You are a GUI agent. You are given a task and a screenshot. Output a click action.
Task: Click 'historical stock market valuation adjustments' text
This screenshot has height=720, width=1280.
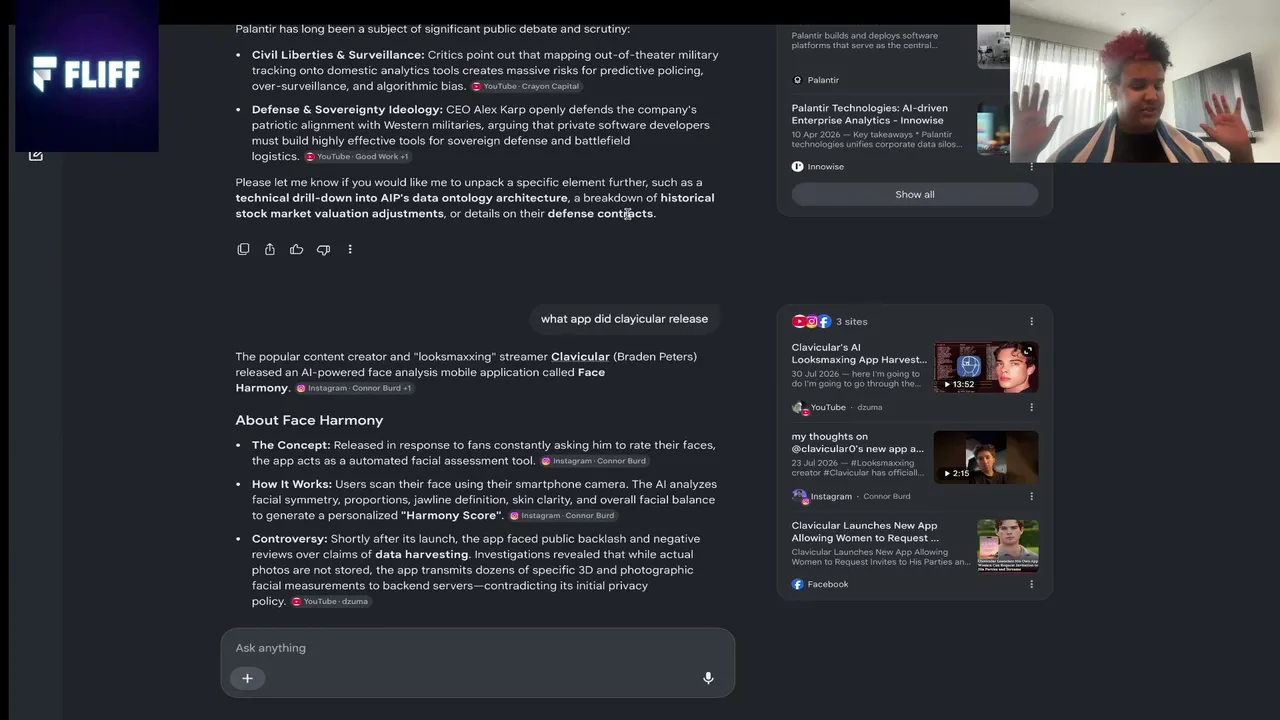tap(475, 206)
